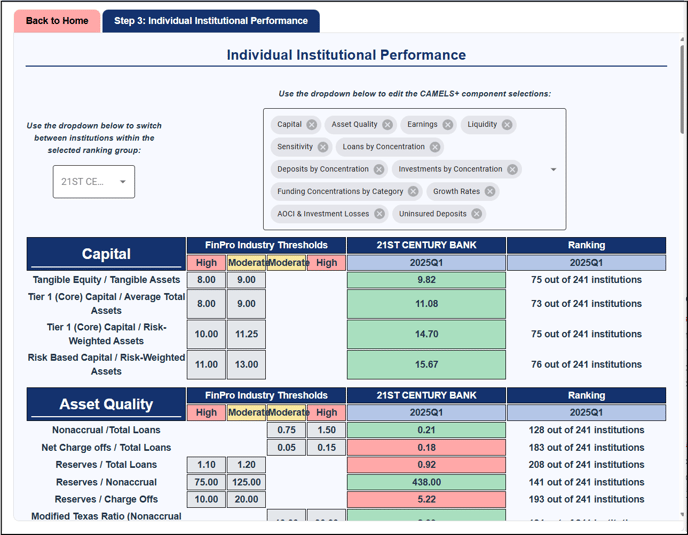The width and height of the screenshot is (688, 535).
Task: Remove the Investments by Concentration chip
Action: [512, 169]
